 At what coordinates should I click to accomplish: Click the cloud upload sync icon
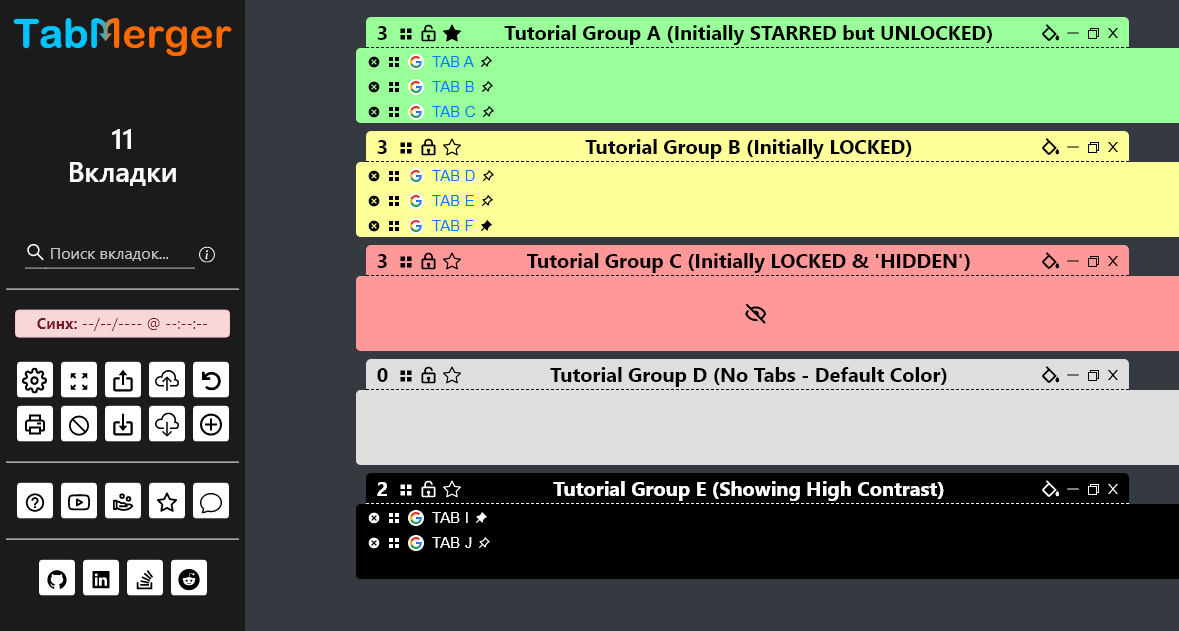pyautogui.click(x=167, y=381)
